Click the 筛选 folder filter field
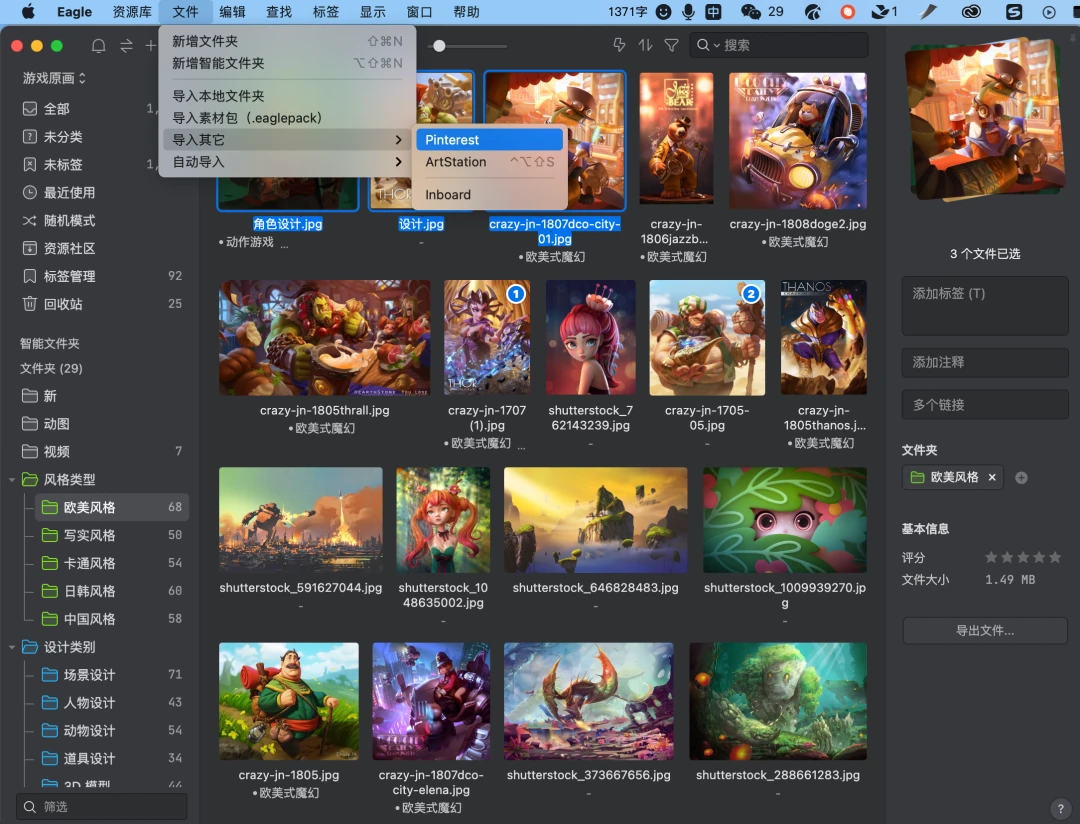 [102, 807]
